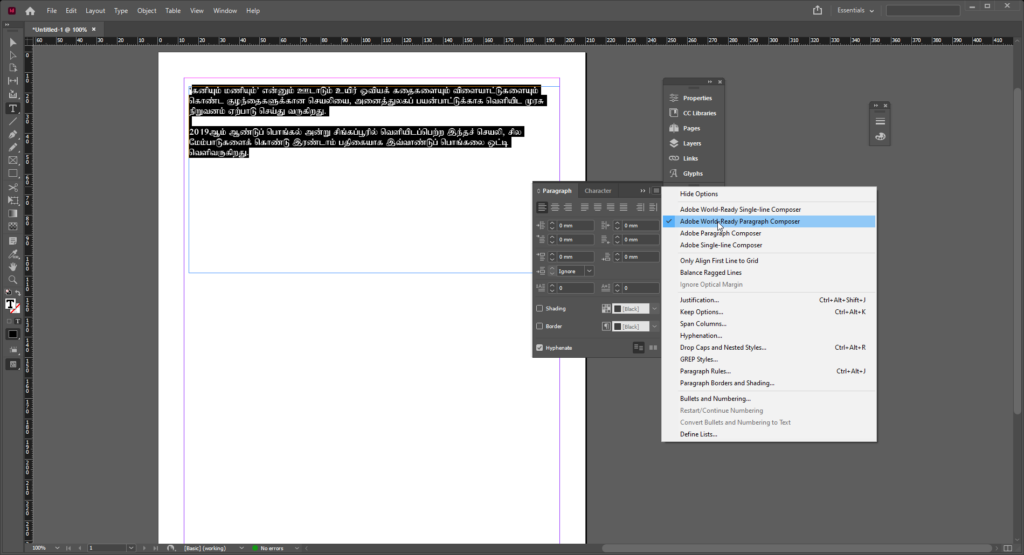
Task: Select the Selection tool arrow
Action: coord(12,42)
